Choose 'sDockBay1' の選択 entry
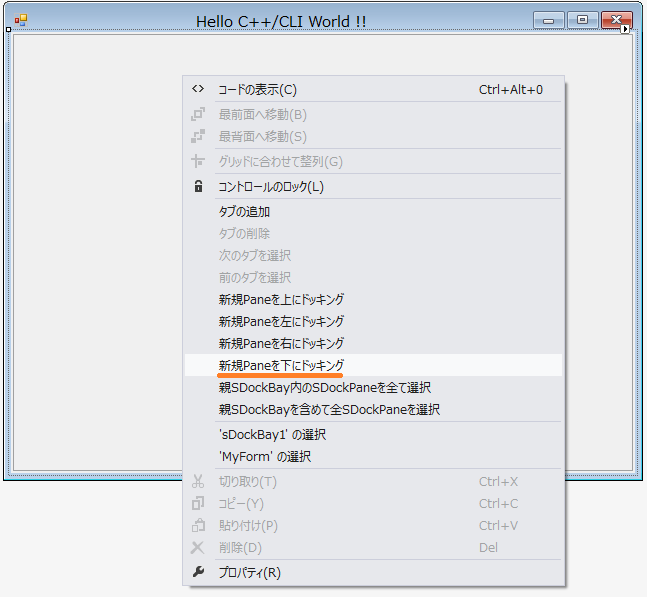 373,434
